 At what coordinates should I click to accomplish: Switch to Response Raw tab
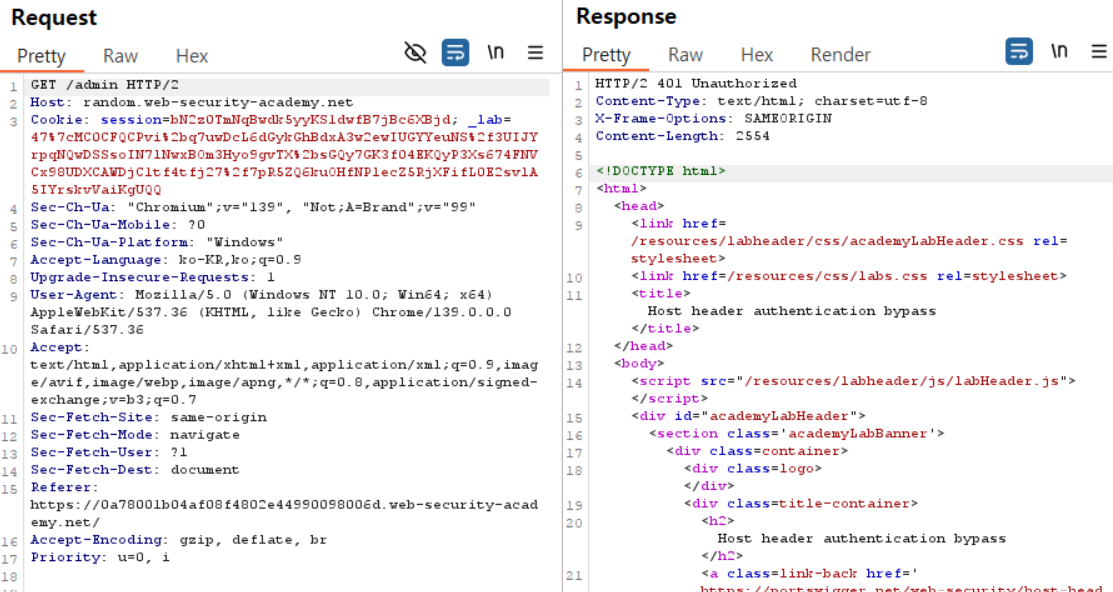(685, 55)
